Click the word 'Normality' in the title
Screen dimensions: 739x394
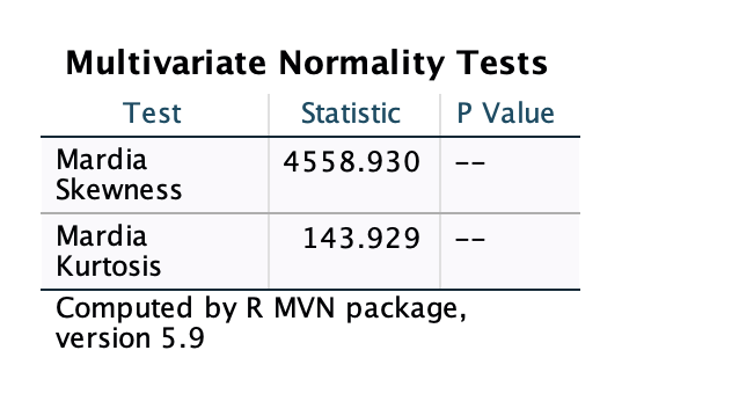pyautogui.click(x=361, y=63)
